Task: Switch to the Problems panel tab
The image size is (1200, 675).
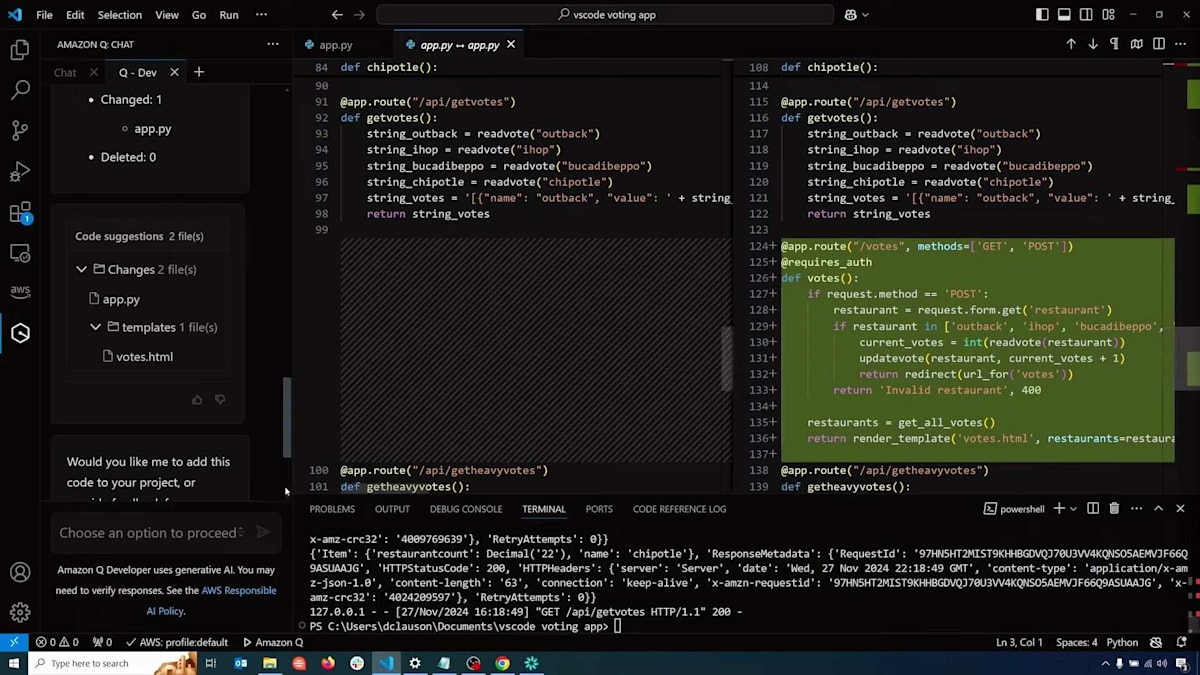Action: click(x=332, y=509)
